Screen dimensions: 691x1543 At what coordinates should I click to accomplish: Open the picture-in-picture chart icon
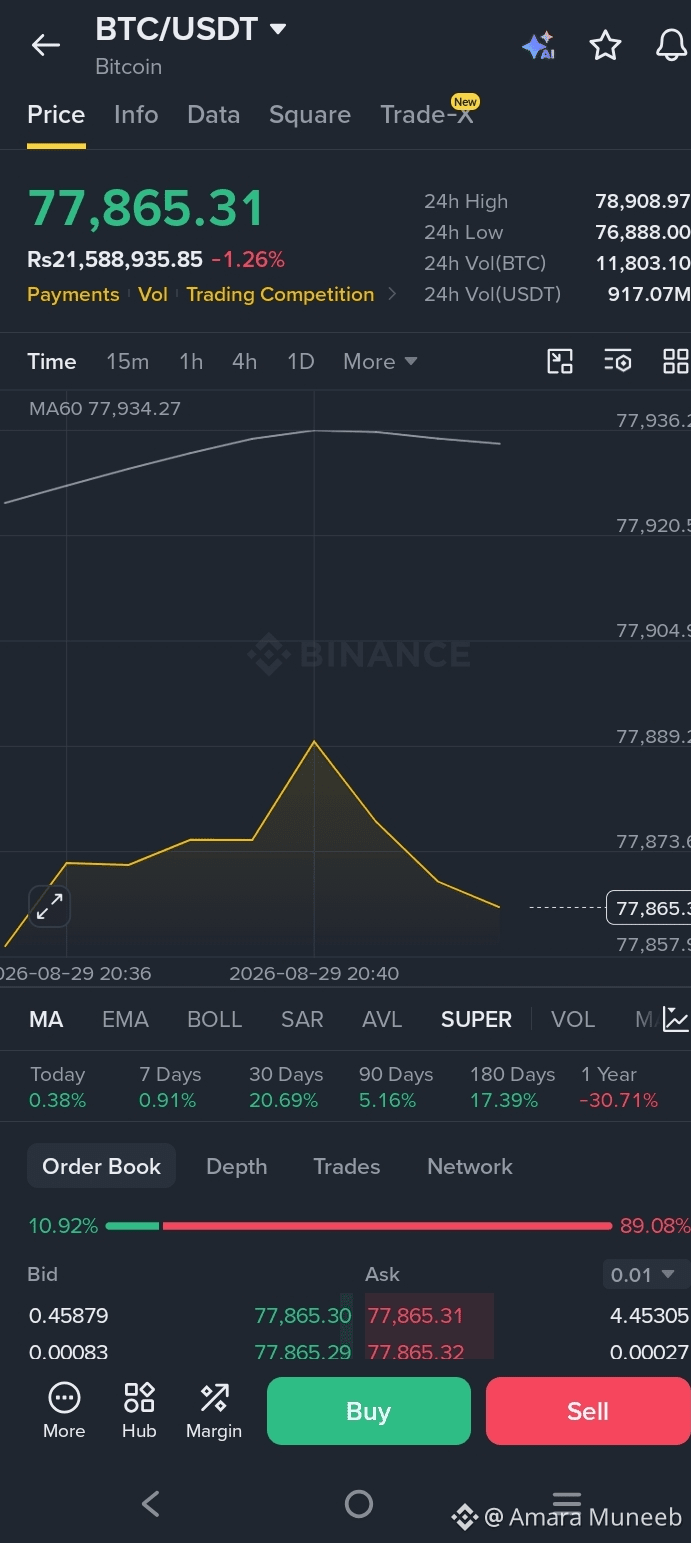pos(560,361)
